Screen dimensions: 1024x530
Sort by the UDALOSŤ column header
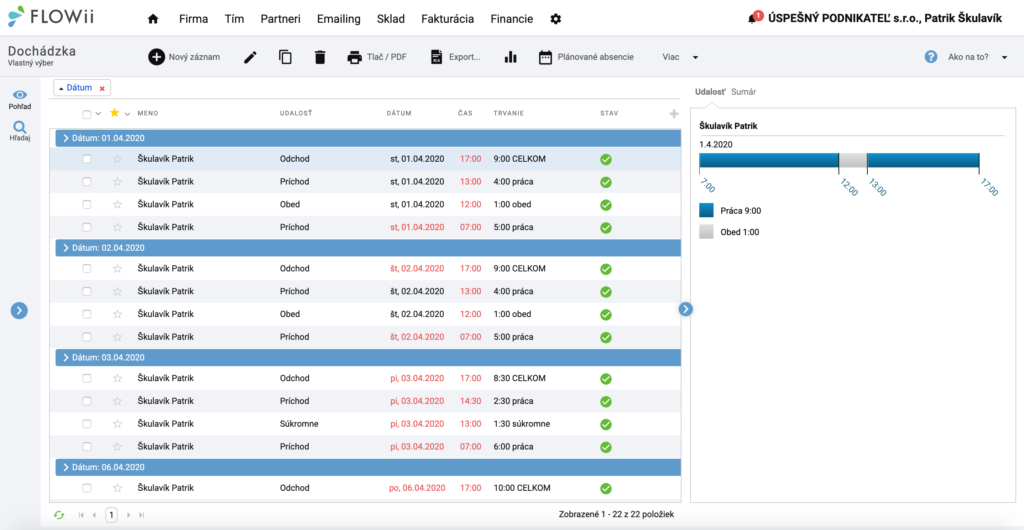(296, 114)
